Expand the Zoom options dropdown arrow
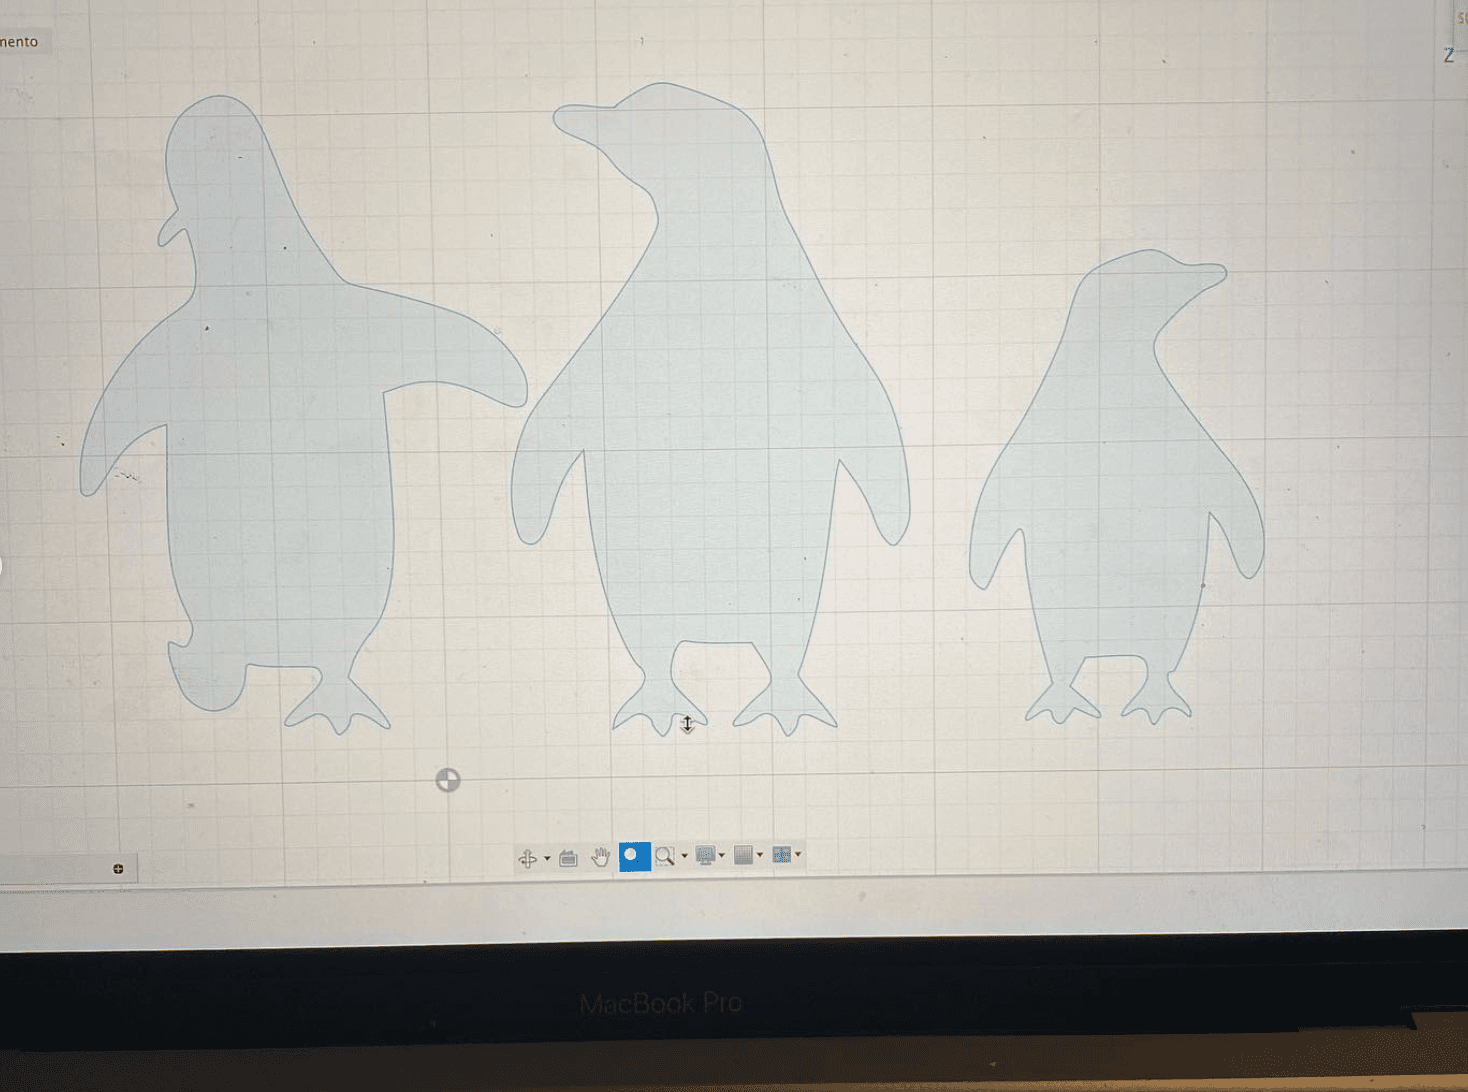Image resolution: width=1468 pixels, height=1092 pixels. coord(684,856)
